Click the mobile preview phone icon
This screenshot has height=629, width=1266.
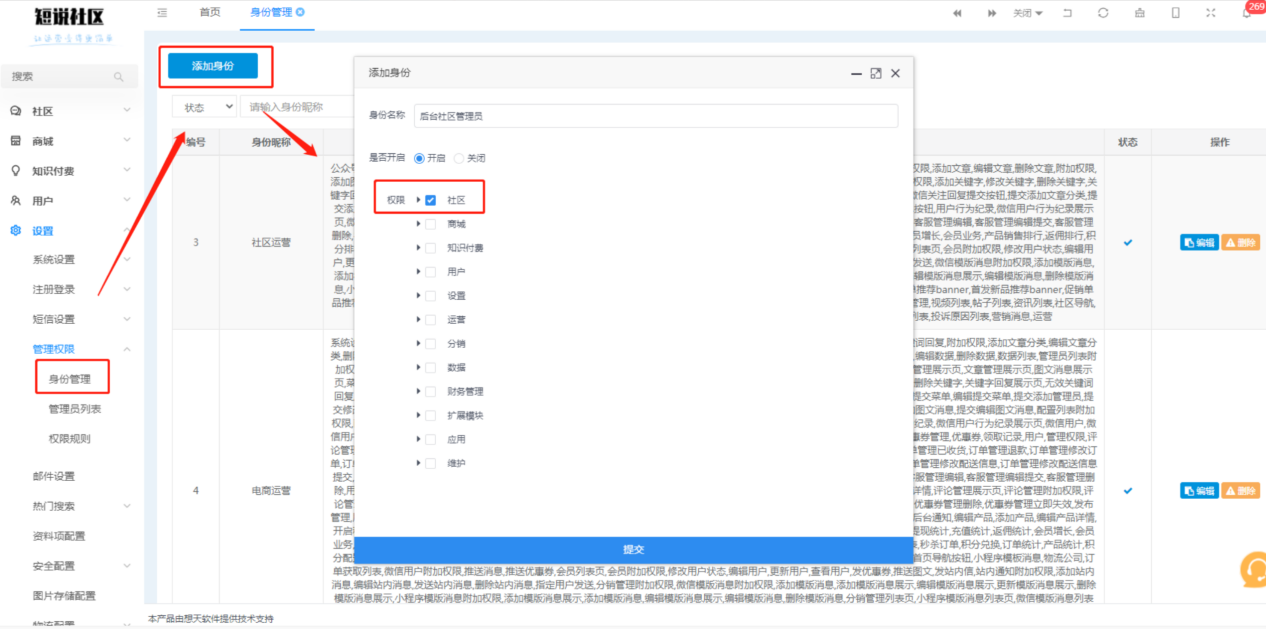point(1175,13)
